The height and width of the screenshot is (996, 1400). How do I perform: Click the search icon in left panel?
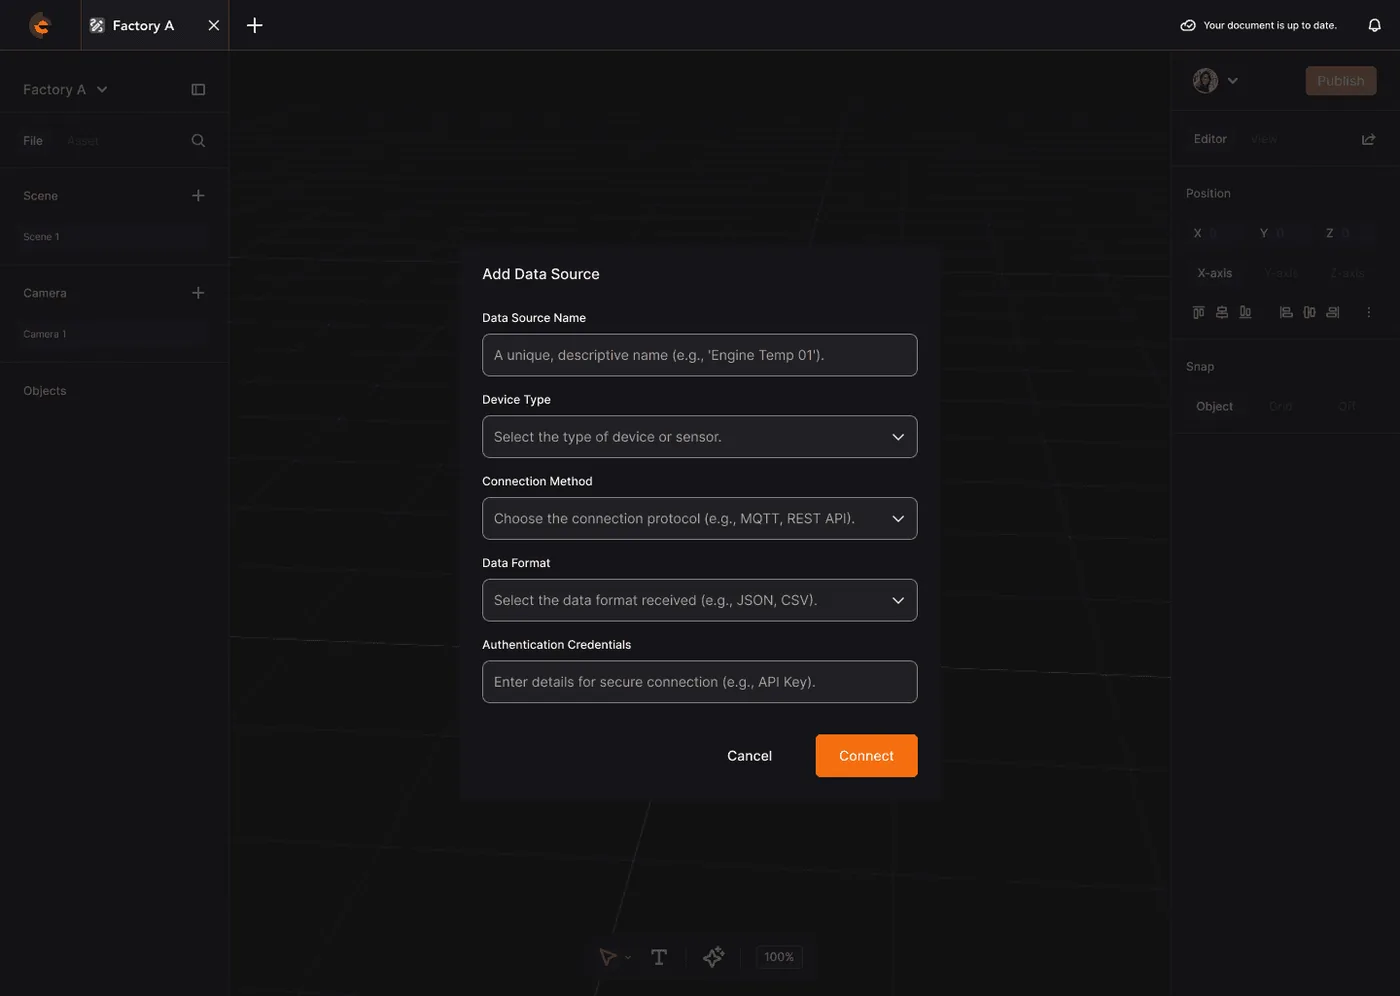coord(198,141)
